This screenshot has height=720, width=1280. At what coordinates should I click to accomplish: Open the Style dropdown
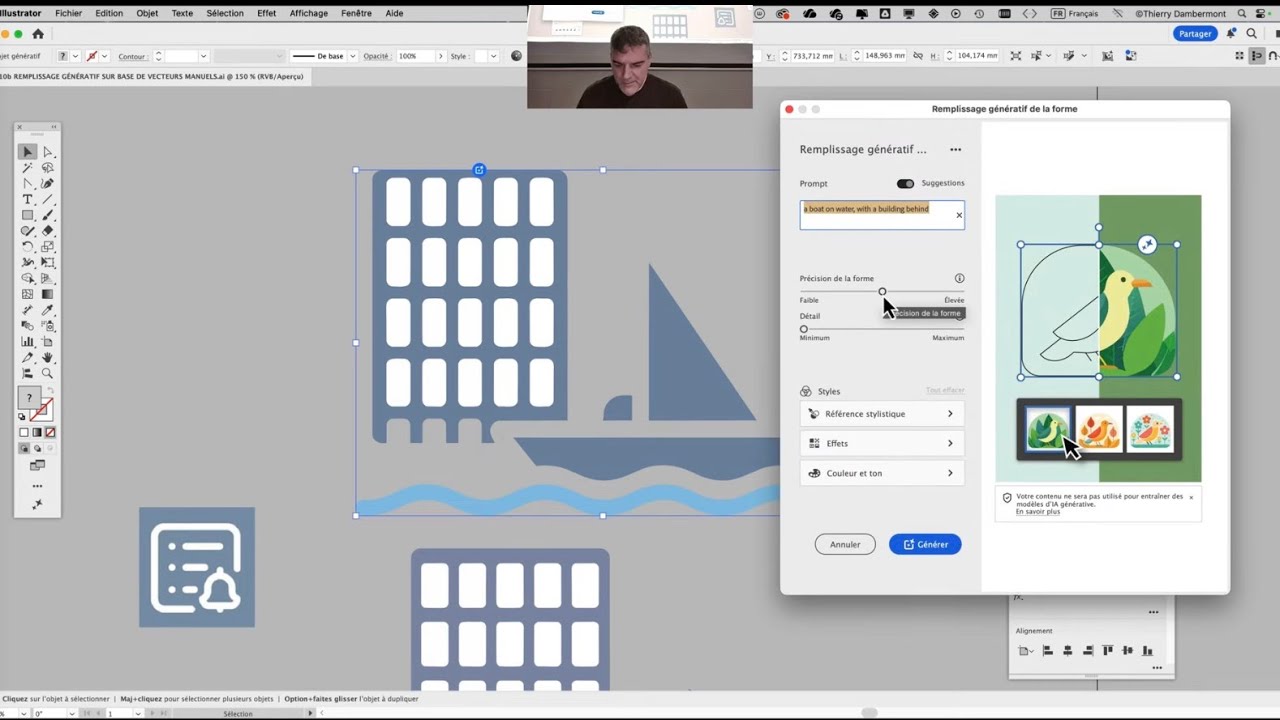pyautogui.click(x=492, y=56)
